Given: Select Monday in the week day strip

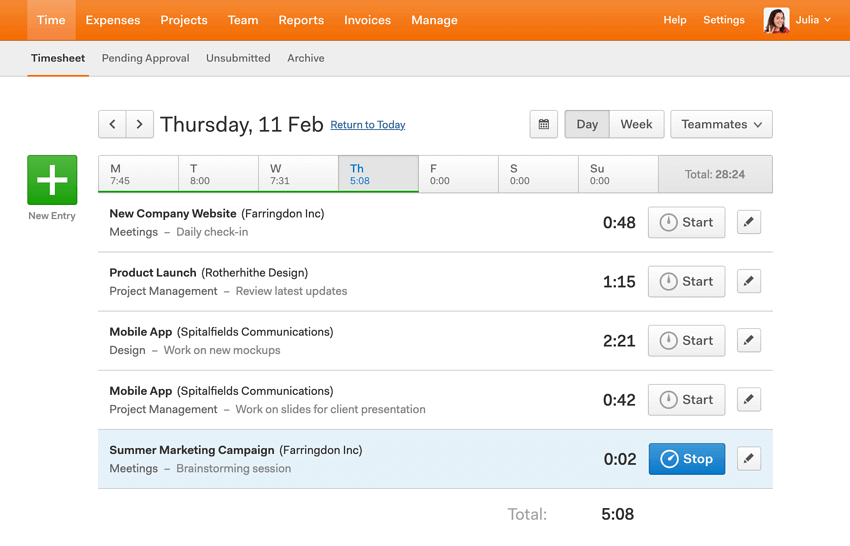Looking at the screenshot, I should tap(138, 174).
